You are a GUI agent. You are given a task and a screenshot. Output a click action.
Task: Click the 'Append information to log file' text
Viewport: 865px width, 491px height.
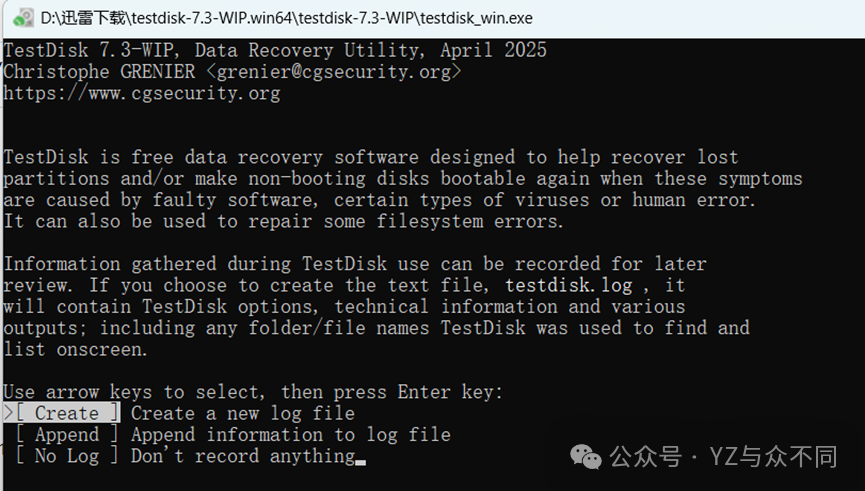click(x=290, y=435)
